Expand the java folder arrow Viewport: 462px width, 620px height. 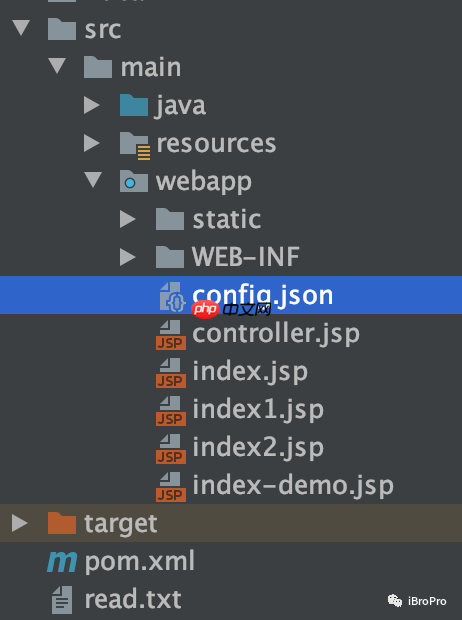[x=91, y=105]
